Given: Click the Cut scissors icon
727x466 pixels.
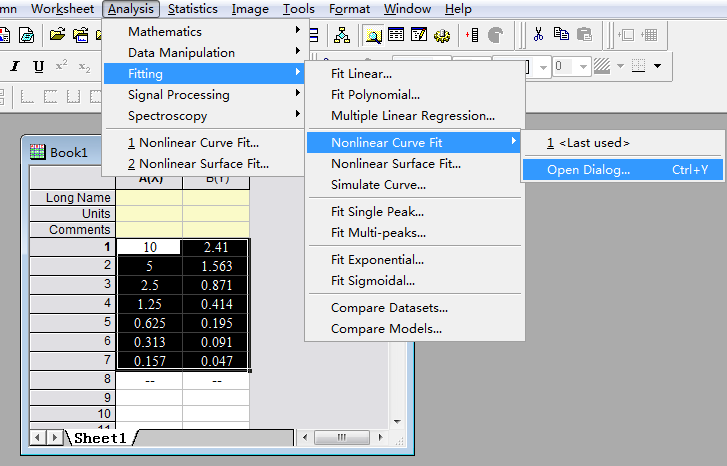Looking at the screenshot, I should click(539, 34).
